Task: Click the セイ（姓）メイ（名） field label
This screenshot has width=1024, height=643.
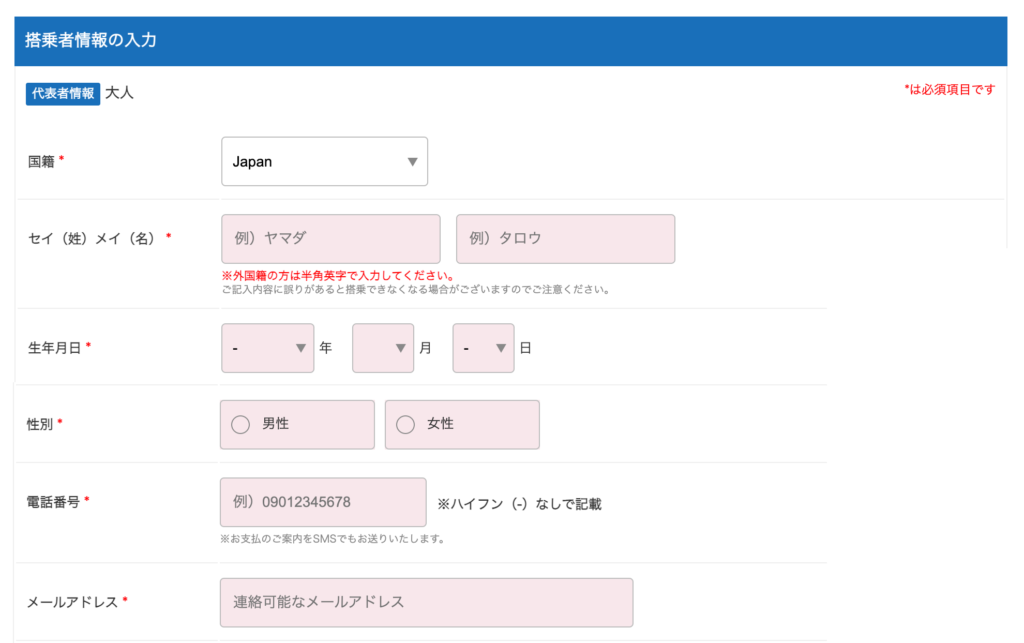Action: coord(92,238)
